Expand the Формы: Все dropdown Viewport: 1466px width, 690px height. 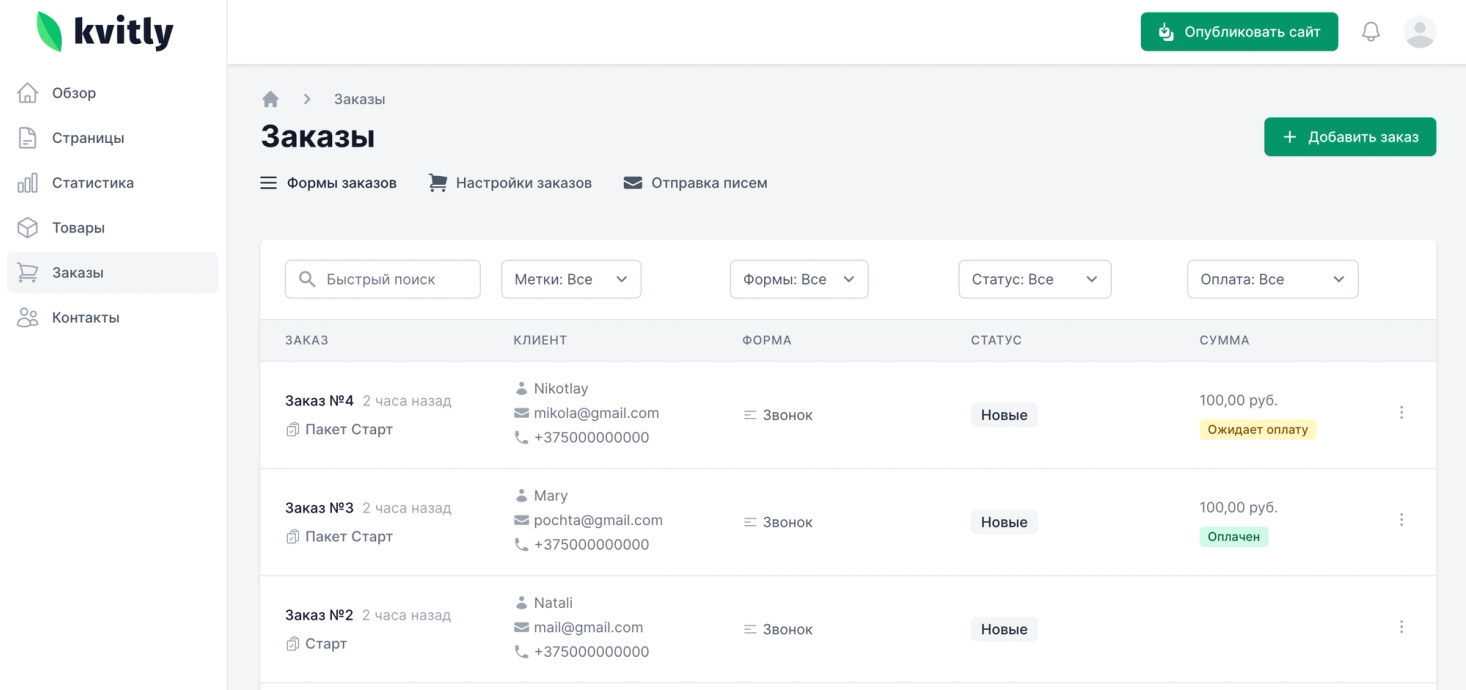tap(799, 280)
